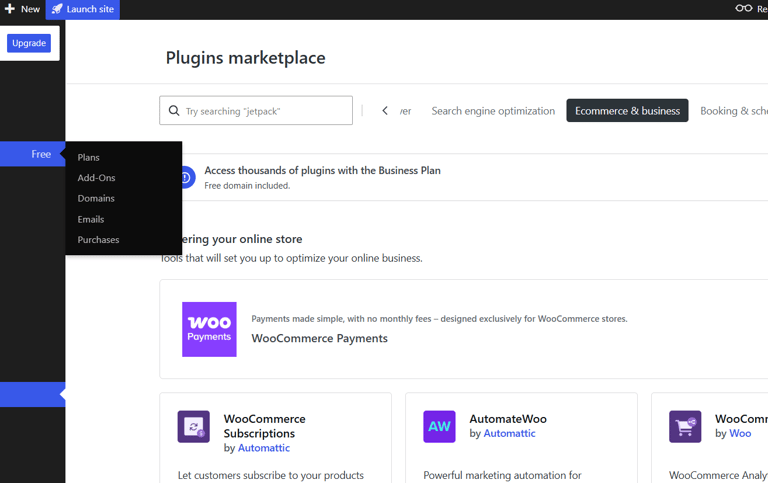Select Search engine optimization category
Image resolution: width=768 pixels, height=483 pixels.
pyautogui.click(x=493, y=111)
